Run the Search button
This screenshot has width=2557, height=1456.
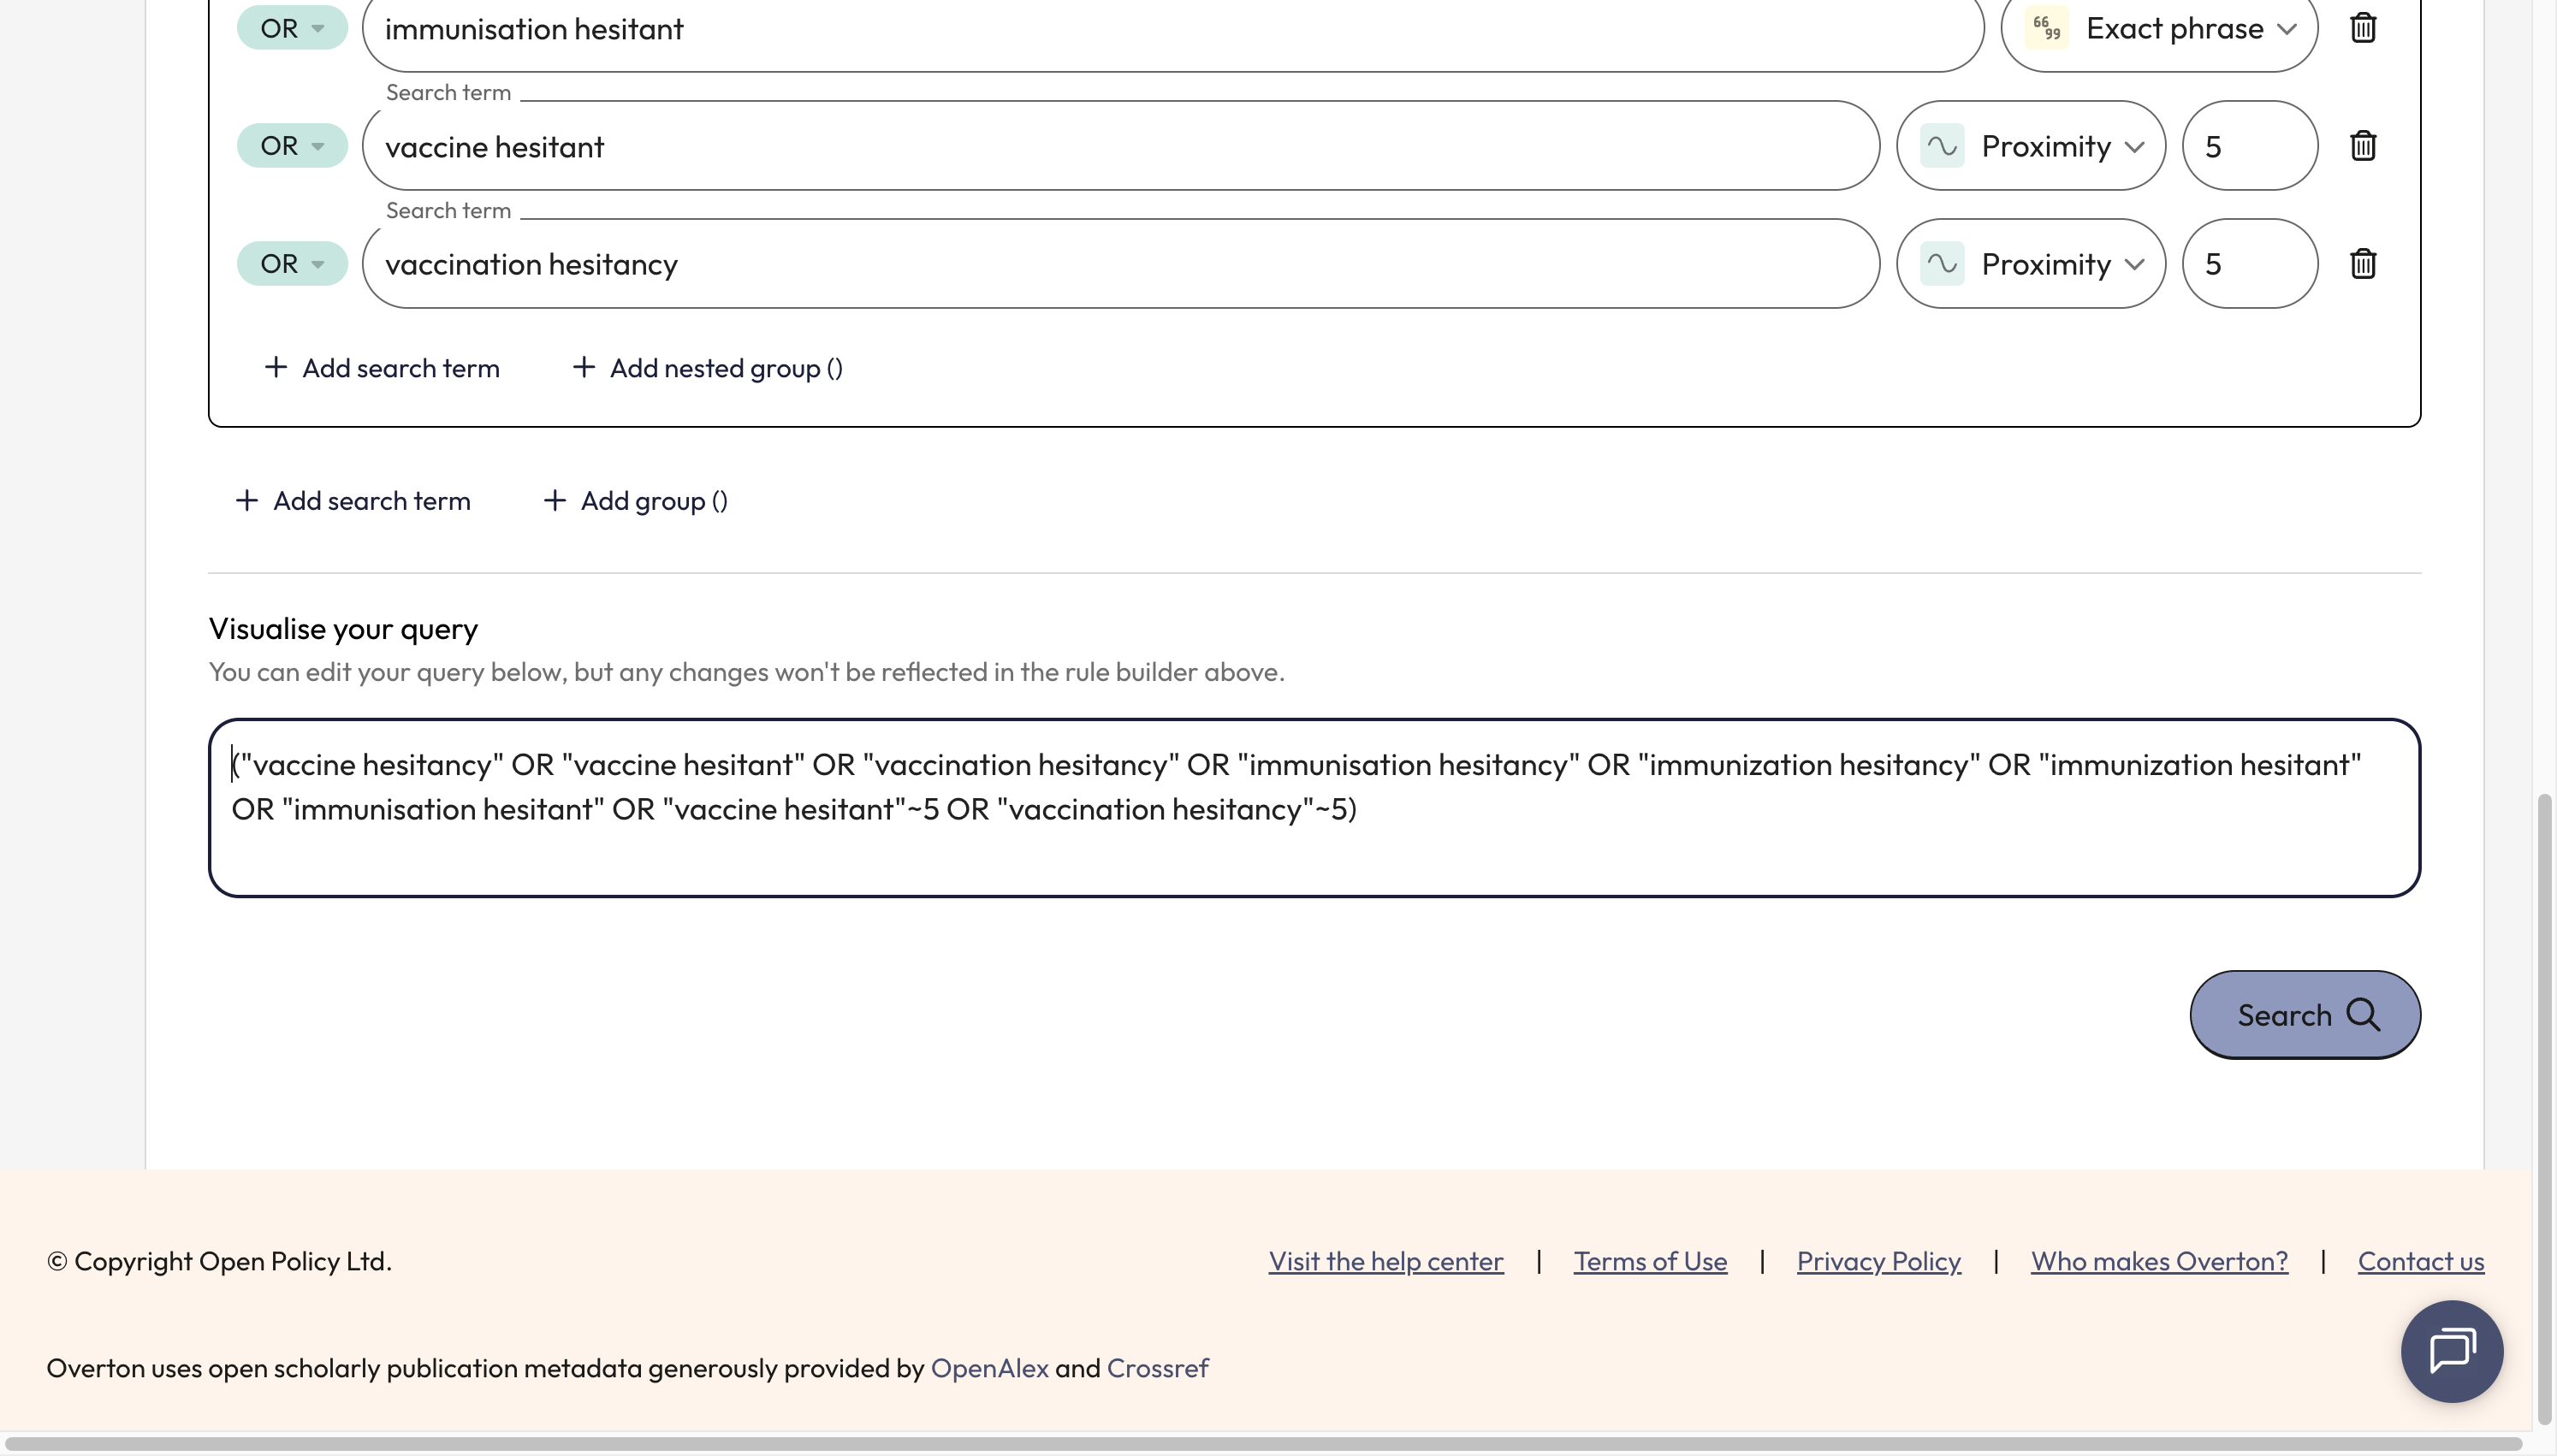(x=2304, y=1014)
